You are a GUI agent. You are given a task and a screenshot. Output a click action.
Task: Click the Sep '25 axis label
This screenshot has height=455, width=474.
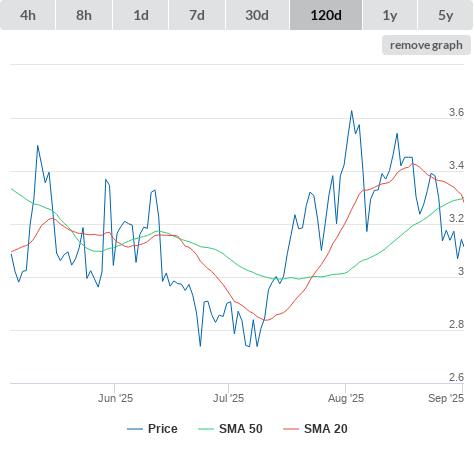pyautogui.click(x=446, y=398)
